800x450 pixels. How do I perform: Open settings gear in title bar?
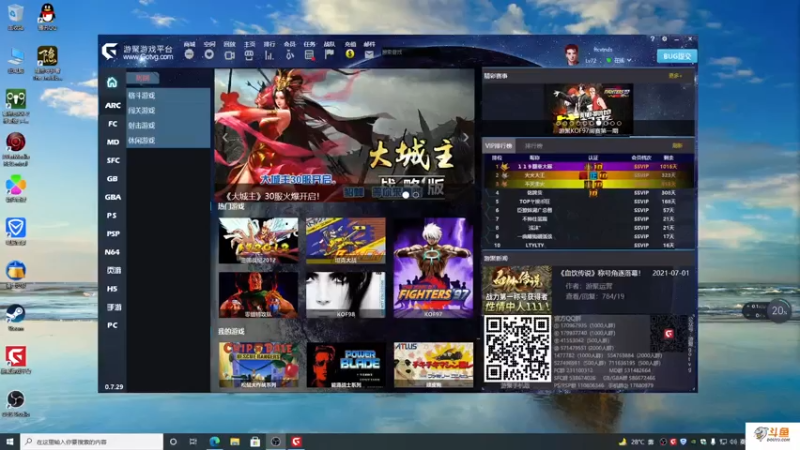664,39
